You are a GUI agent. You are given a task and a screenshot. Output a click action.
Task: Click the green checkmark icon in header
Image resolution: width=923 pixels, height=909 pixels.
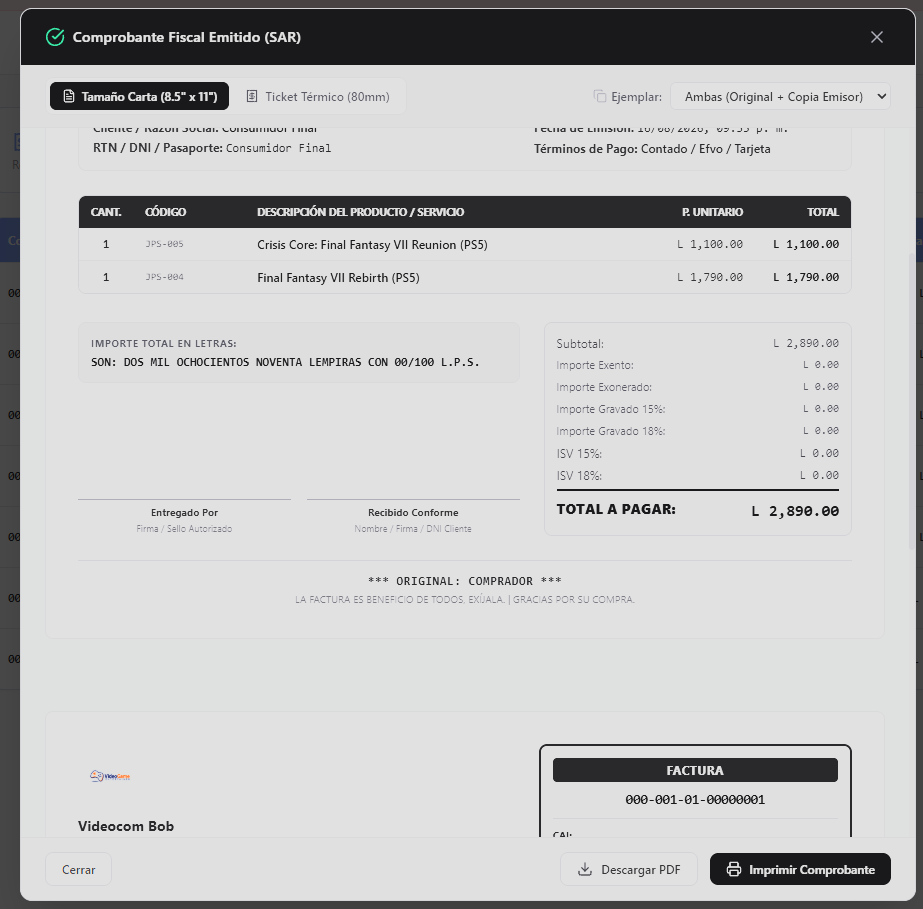pyautogui.click(x=55, y=37)
